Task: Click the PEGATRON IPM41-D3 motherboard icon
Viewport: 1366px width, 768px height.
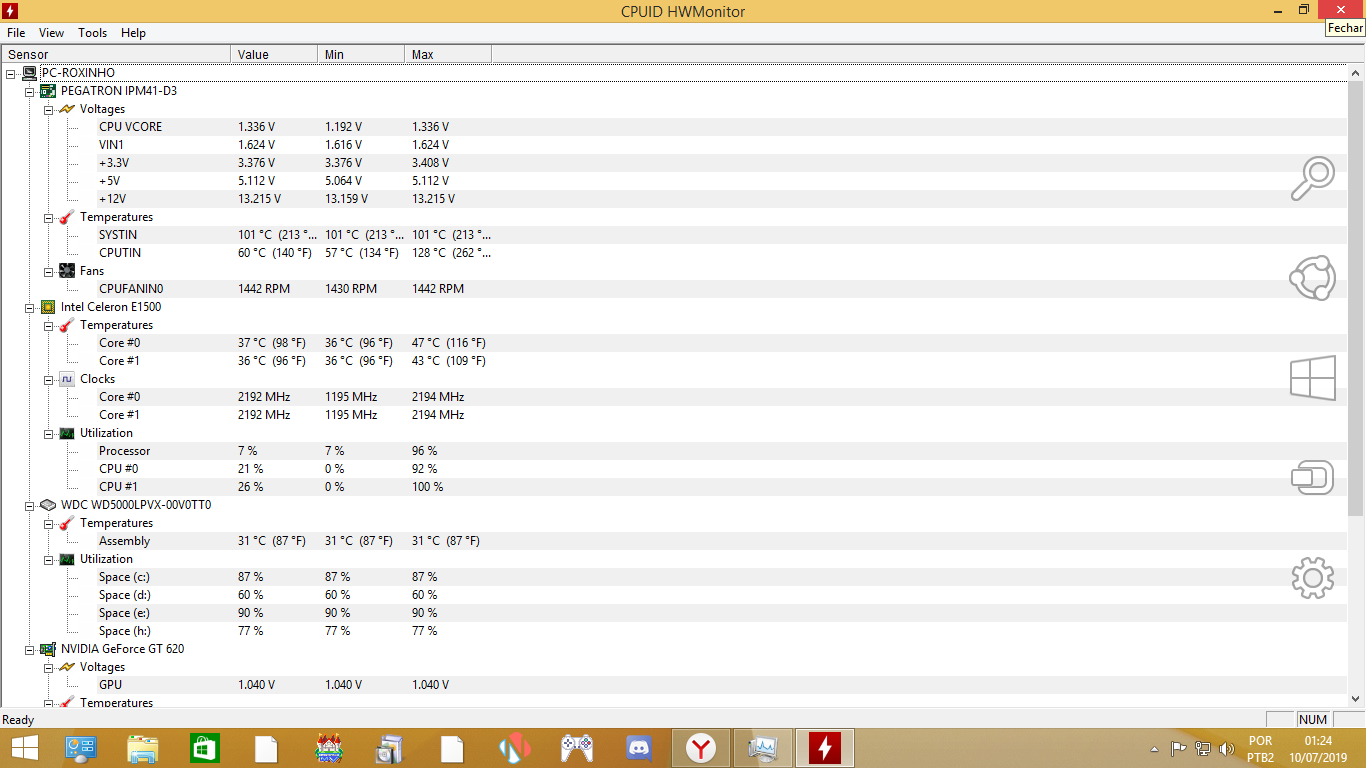Action: (x=48, y=91)
